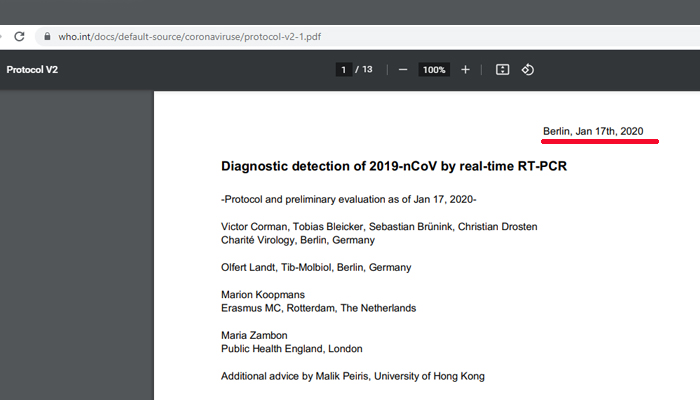Click the Victor Corman authors line
The height and width of the screenshot is (400, 700).
point(379,226)
